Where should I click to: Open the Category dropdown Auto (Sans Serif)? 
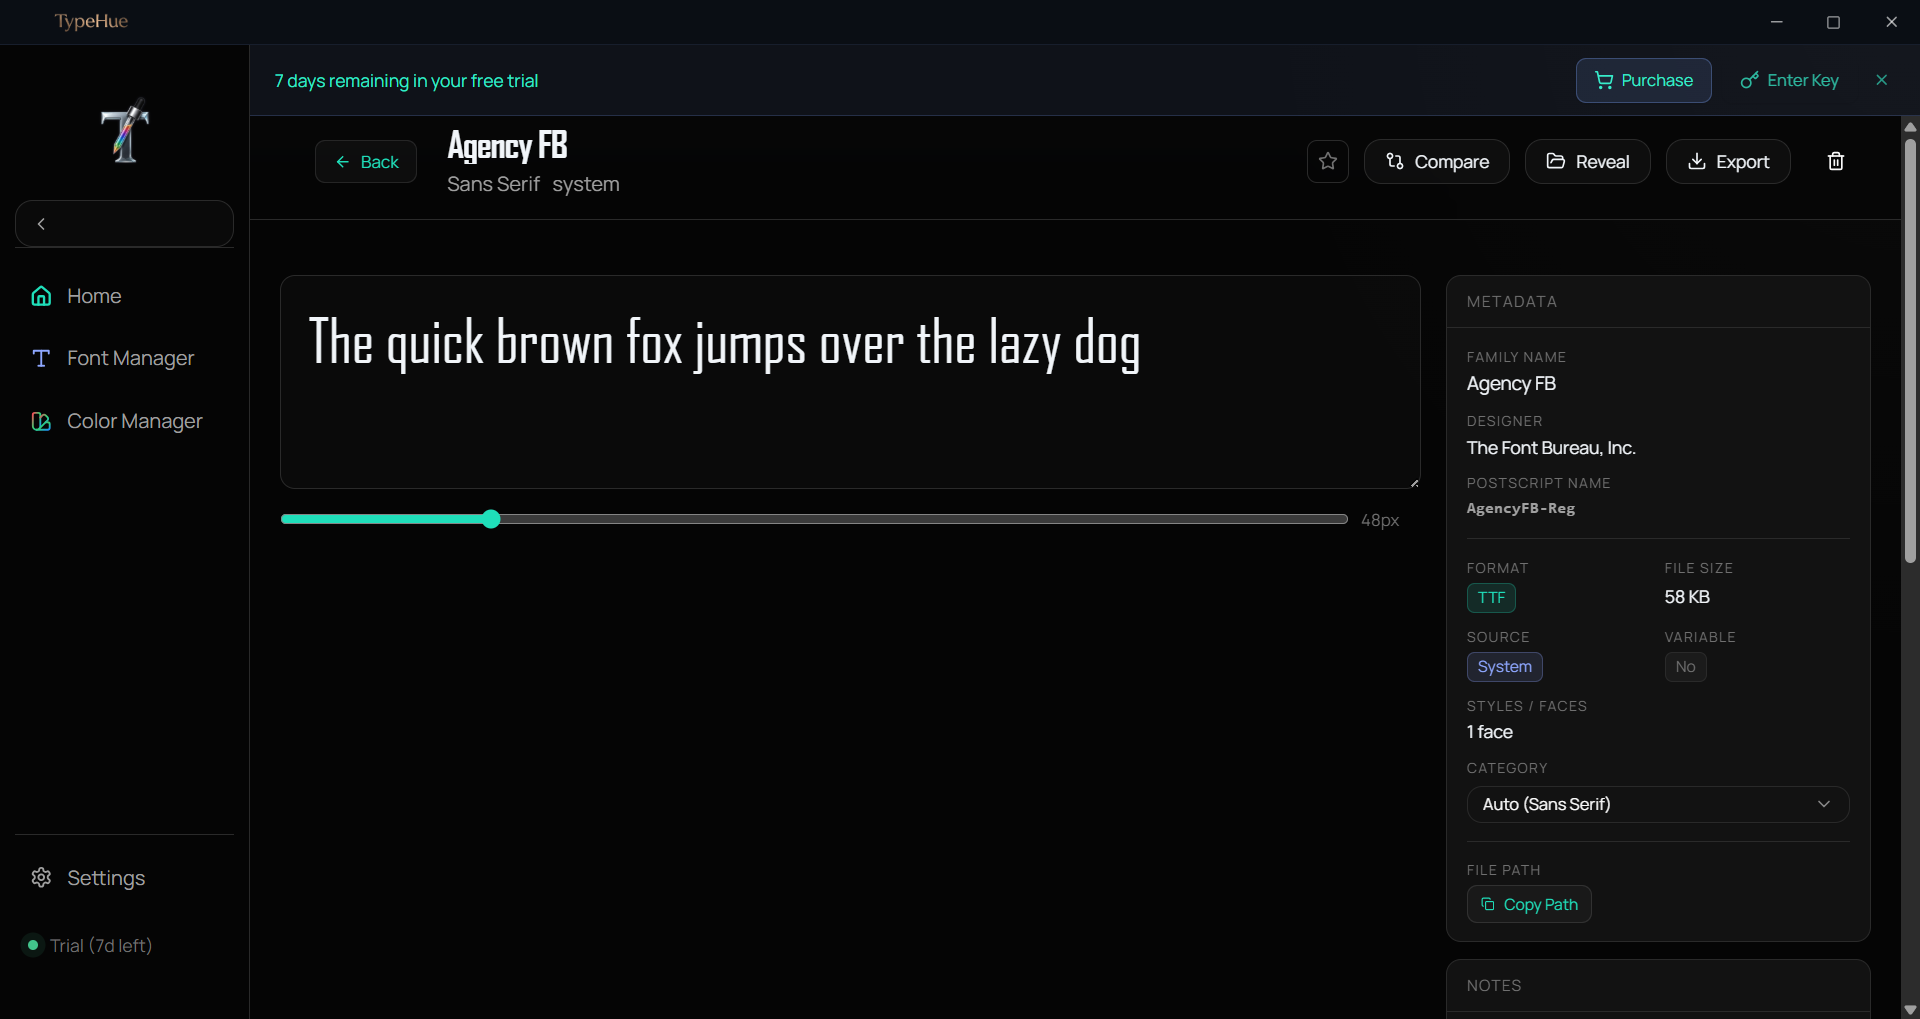(1658, 804)
